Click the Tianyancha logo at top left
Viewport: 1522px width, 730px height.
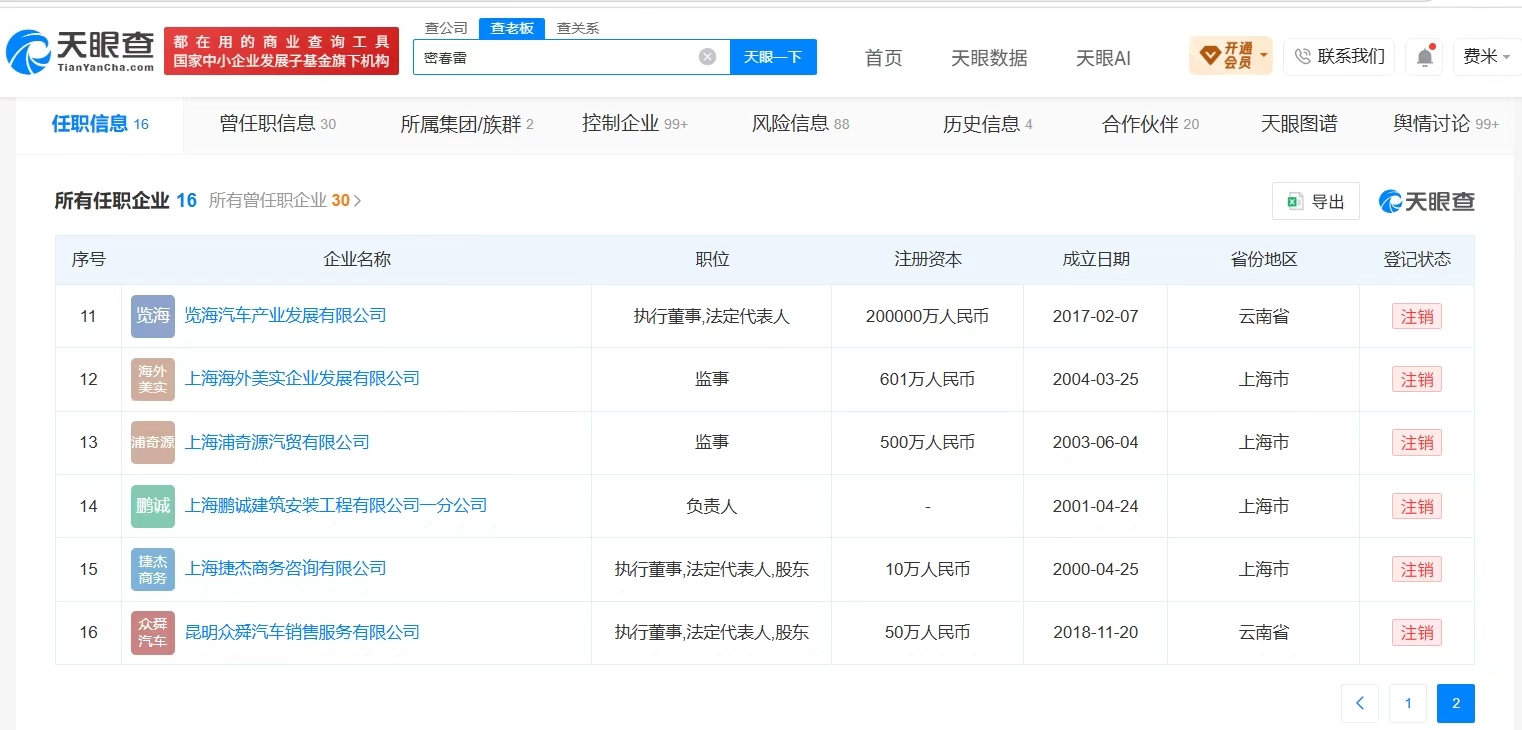(x=80, y=51)
